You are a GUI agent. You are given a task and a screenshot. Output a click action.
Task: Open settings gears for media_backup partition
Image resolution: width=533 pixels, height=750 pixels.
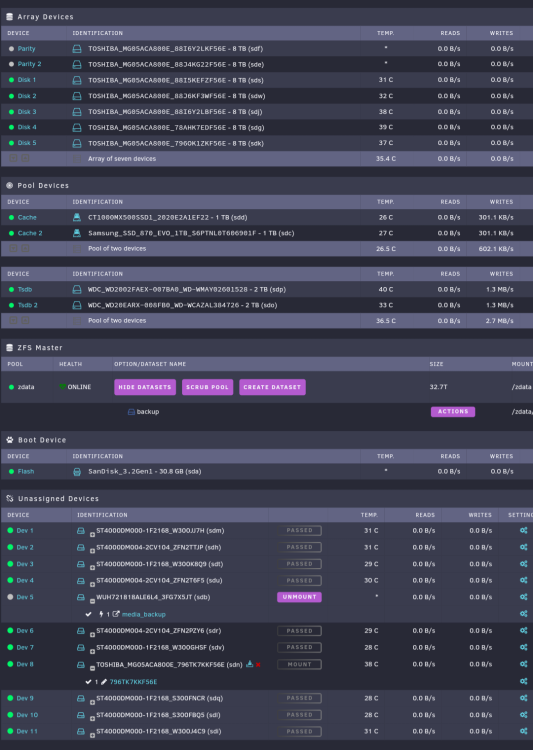(x=523, y=614)
